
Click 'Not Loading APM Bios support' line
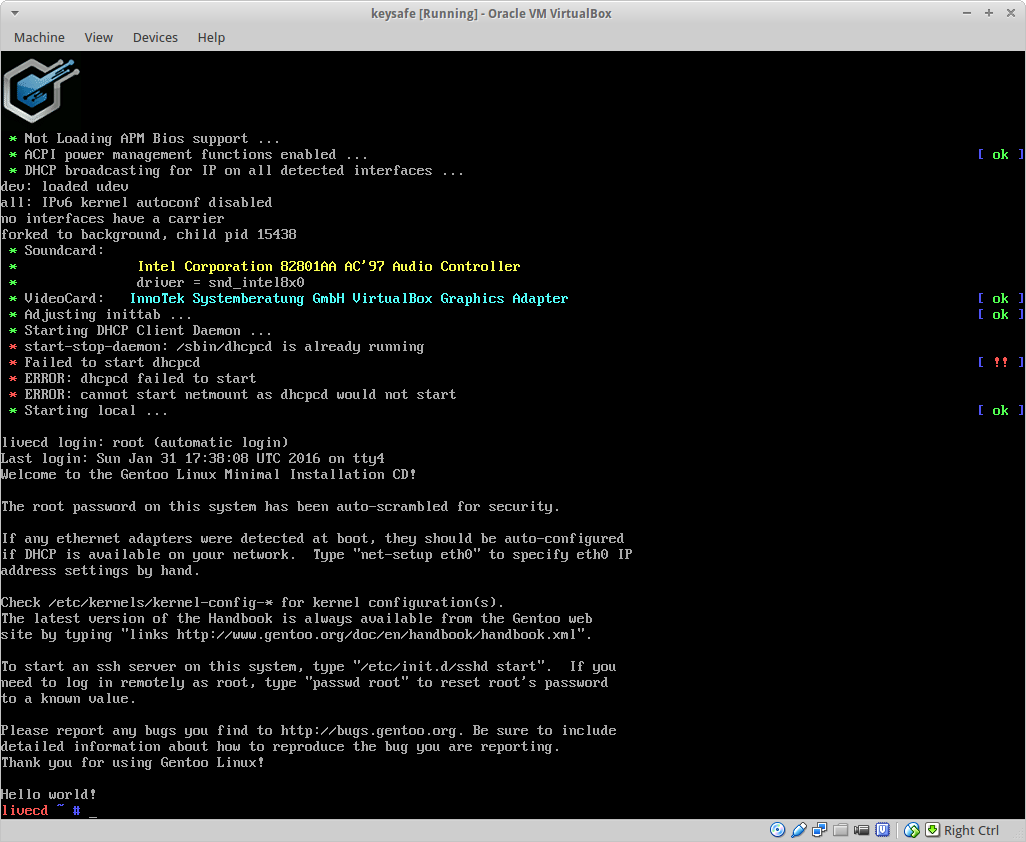pyautogui.click(x=152, y=139)
